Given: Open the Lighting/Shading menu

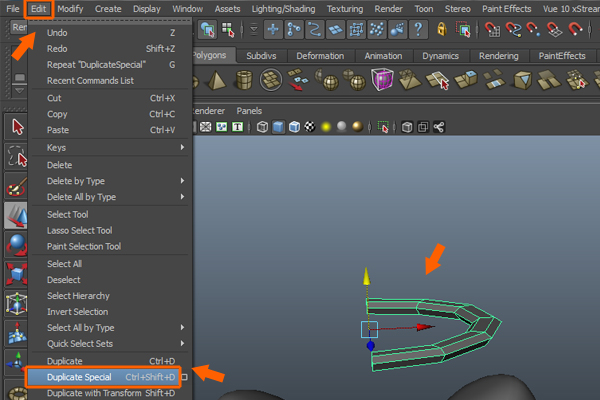Looking at the screenshot, I should point(283,9).
